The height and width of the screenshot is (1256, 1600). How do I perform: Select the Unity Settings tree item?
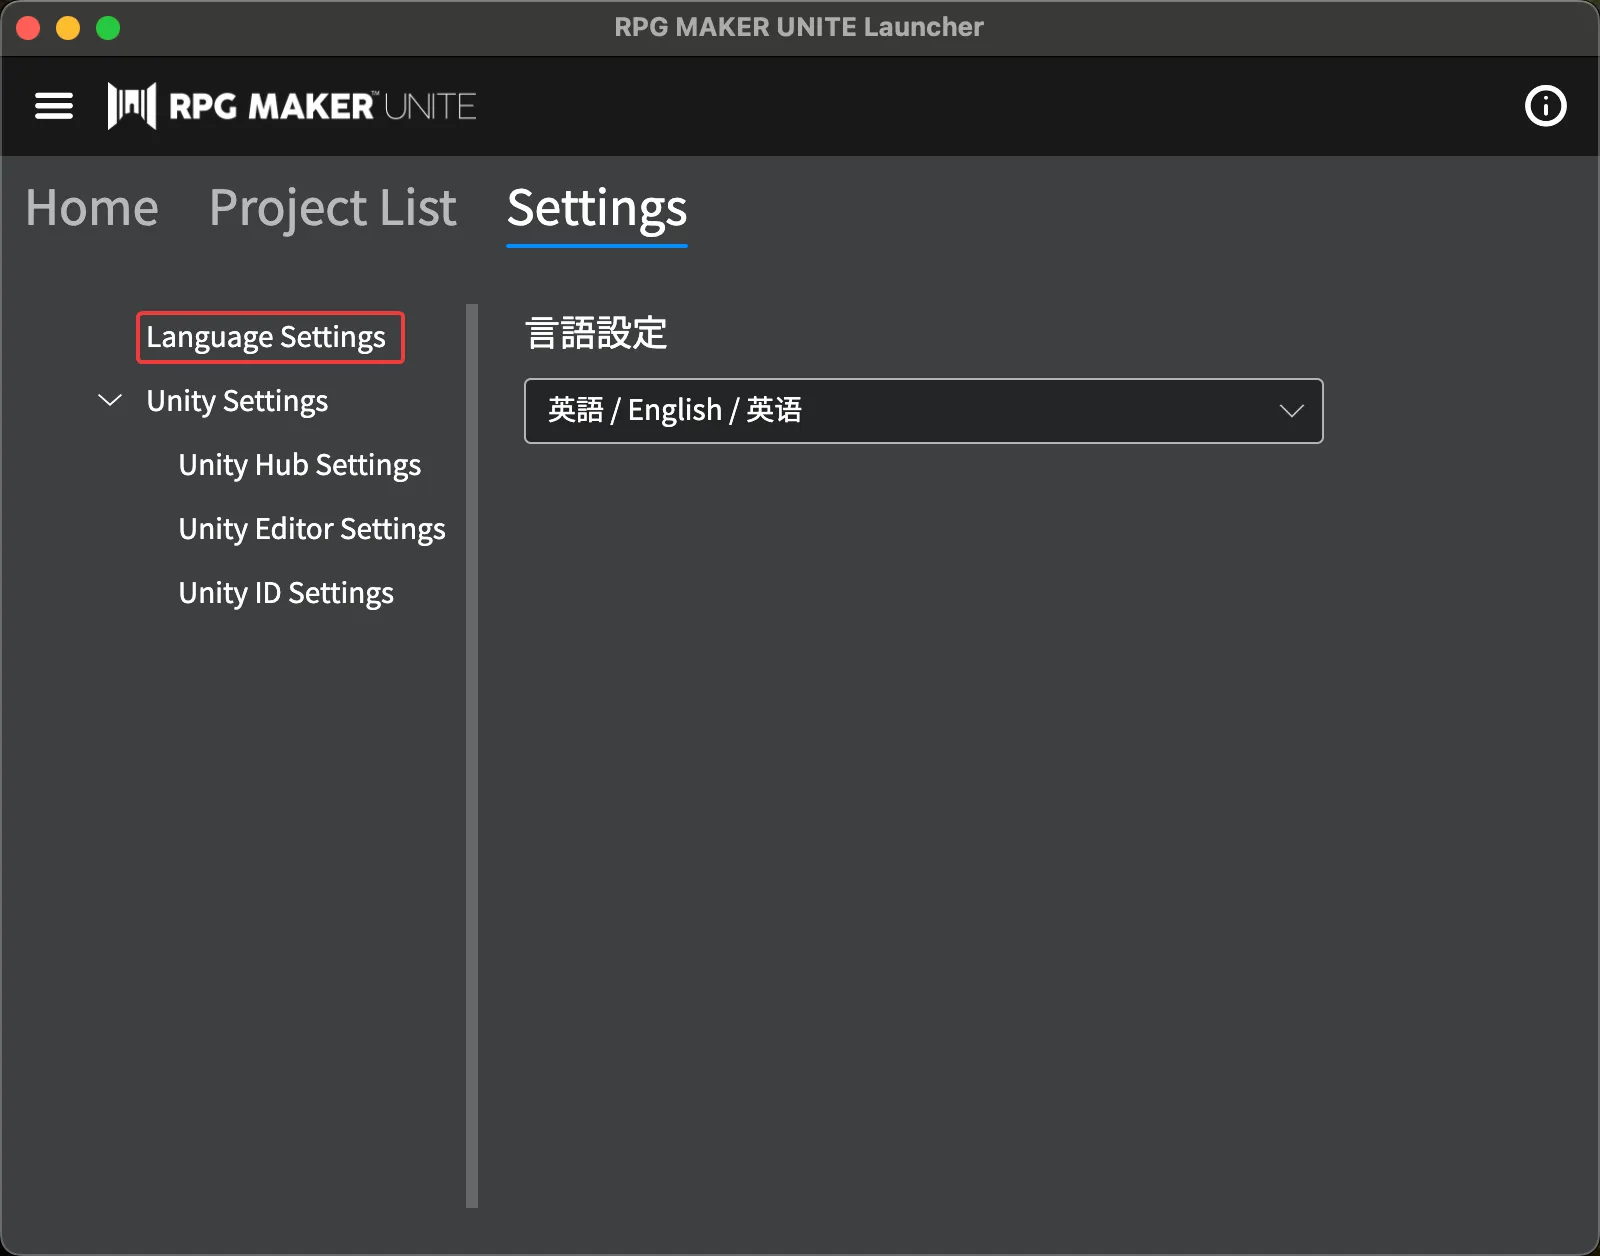tap(237, 401)
